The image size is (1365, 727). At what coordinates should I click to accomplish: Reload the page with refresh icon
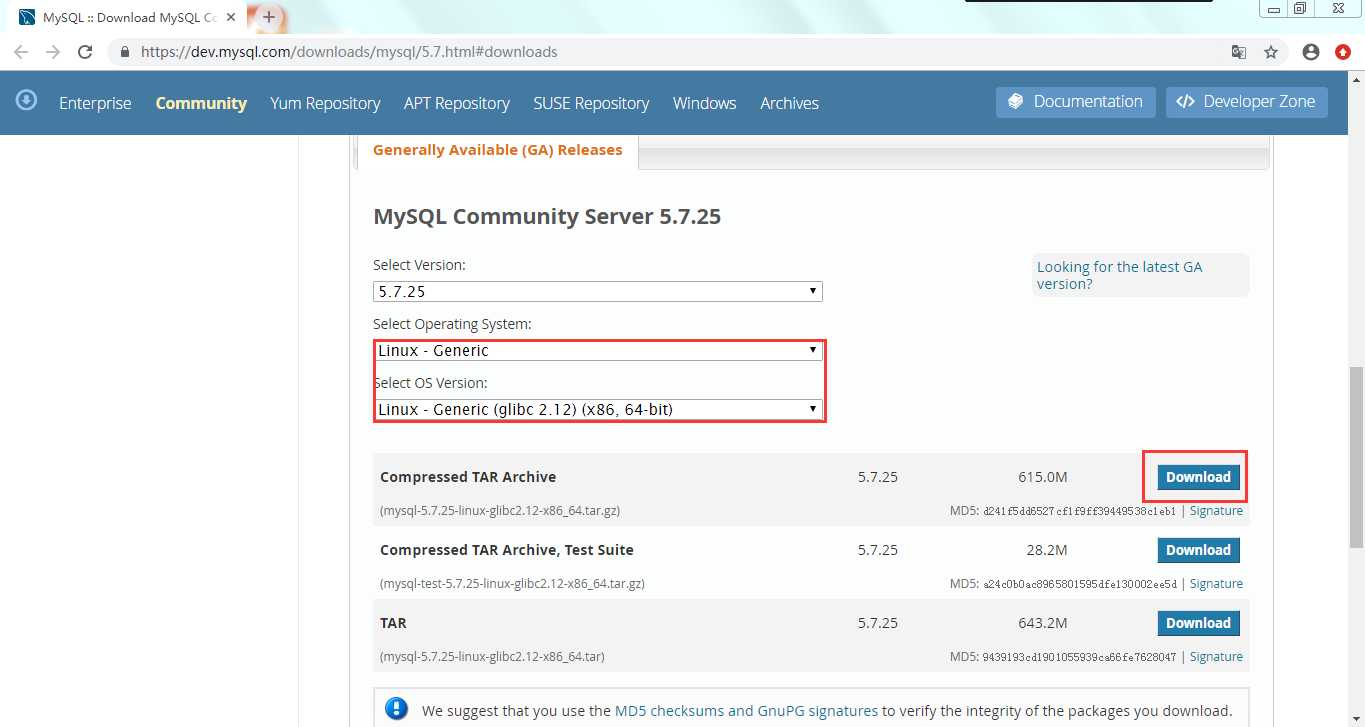tap(86, 52)
